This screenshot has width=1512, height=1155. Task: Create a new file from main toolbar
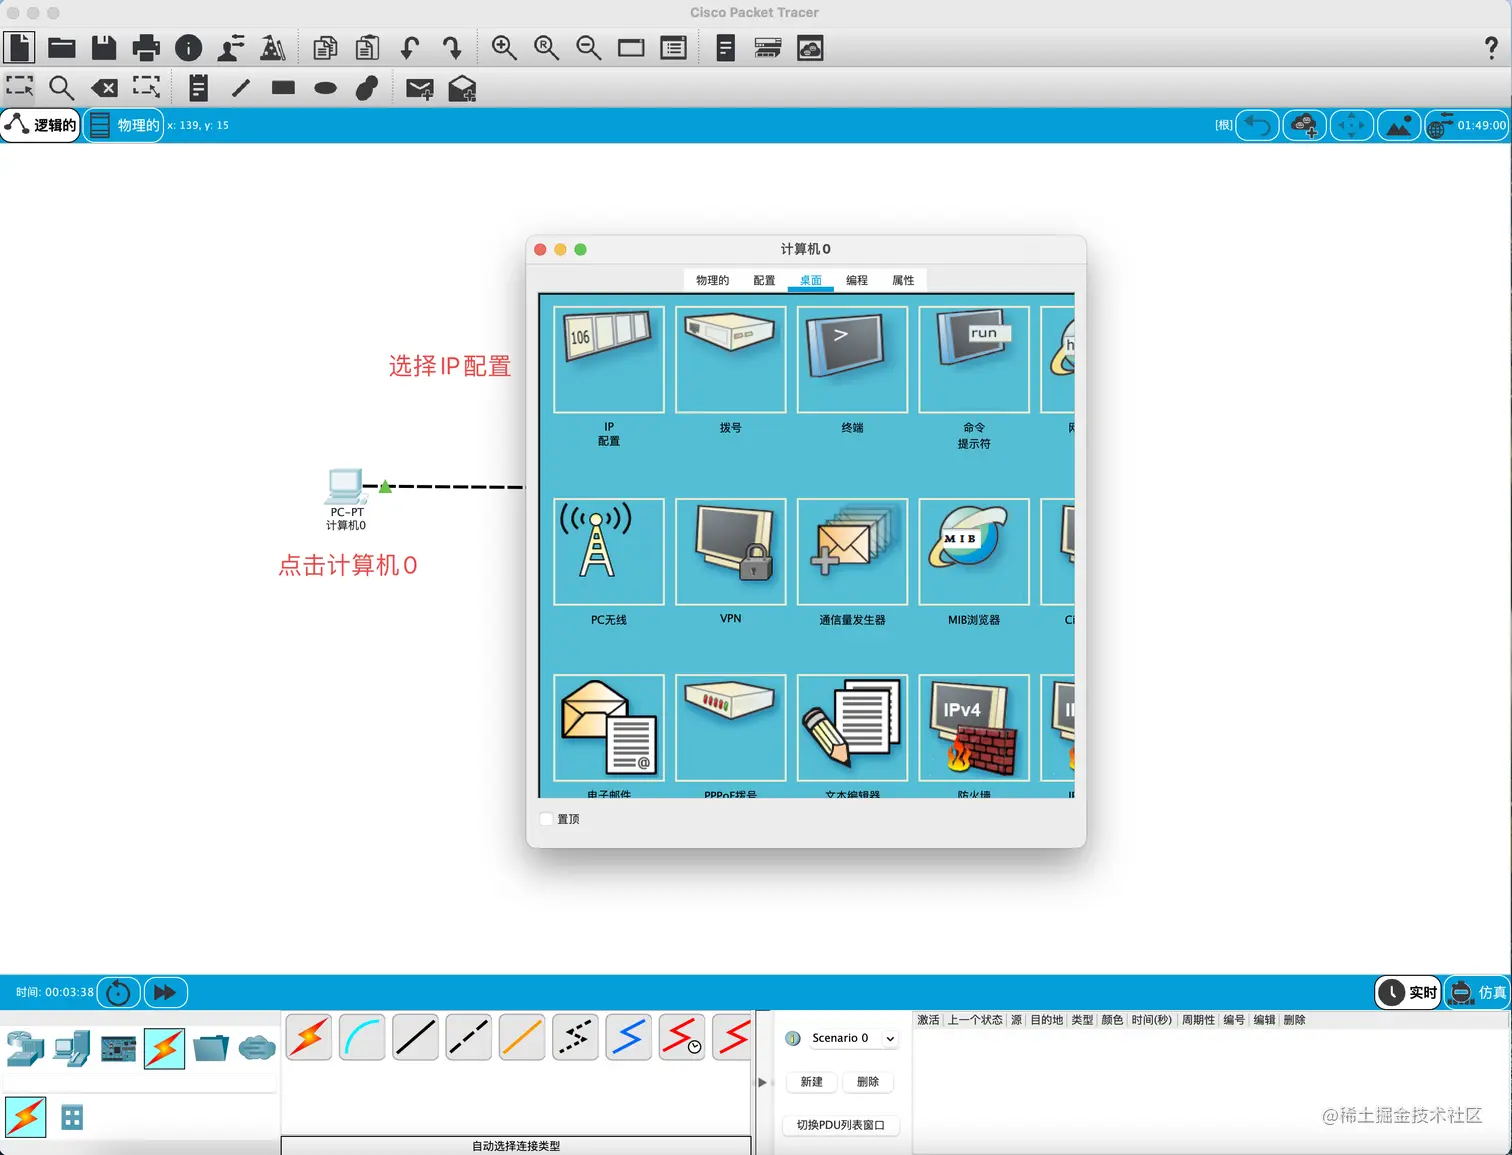coord(19,48)
